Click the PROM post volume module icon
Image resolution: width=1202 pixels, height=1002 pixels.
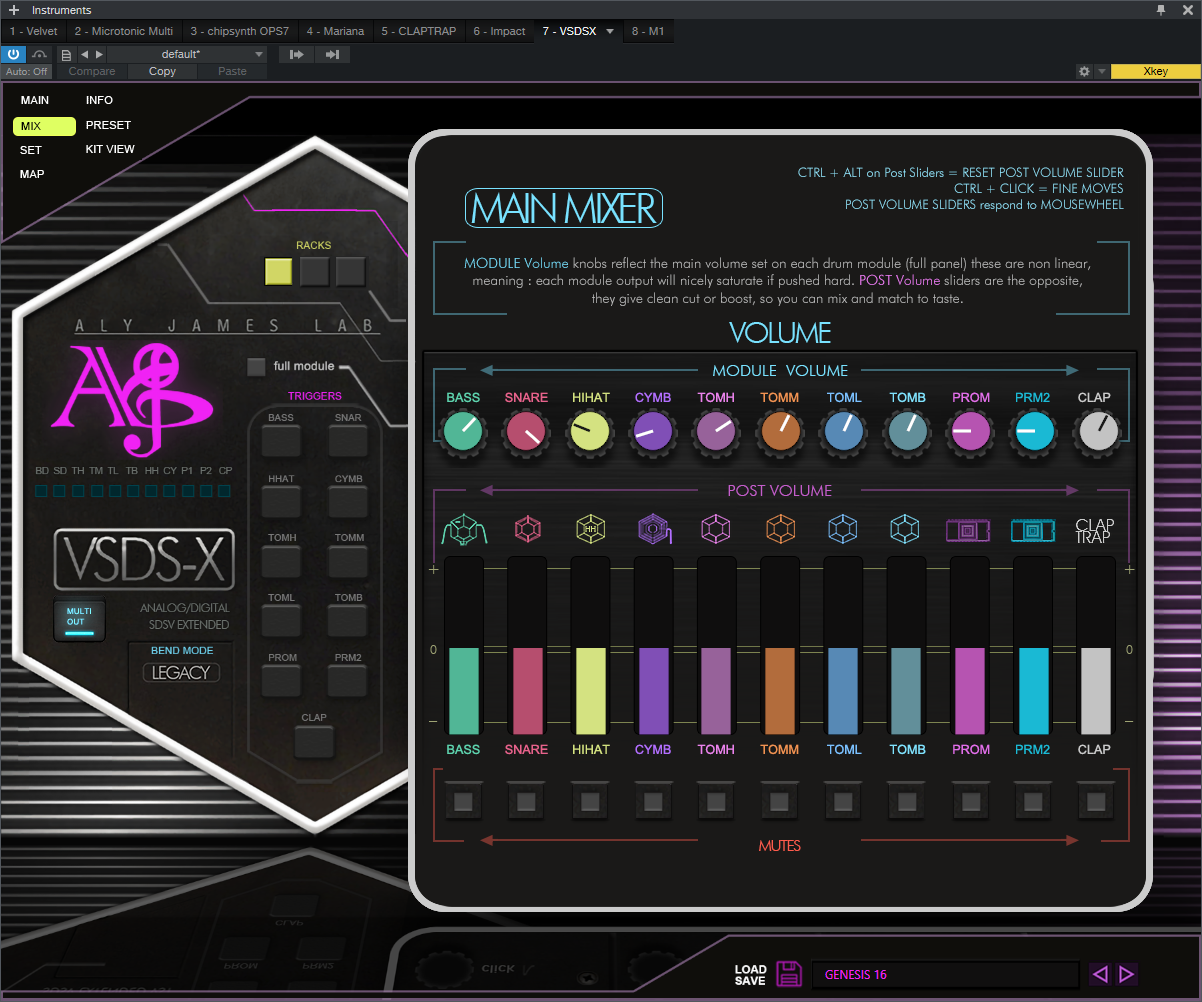click(x=968, y=530)
